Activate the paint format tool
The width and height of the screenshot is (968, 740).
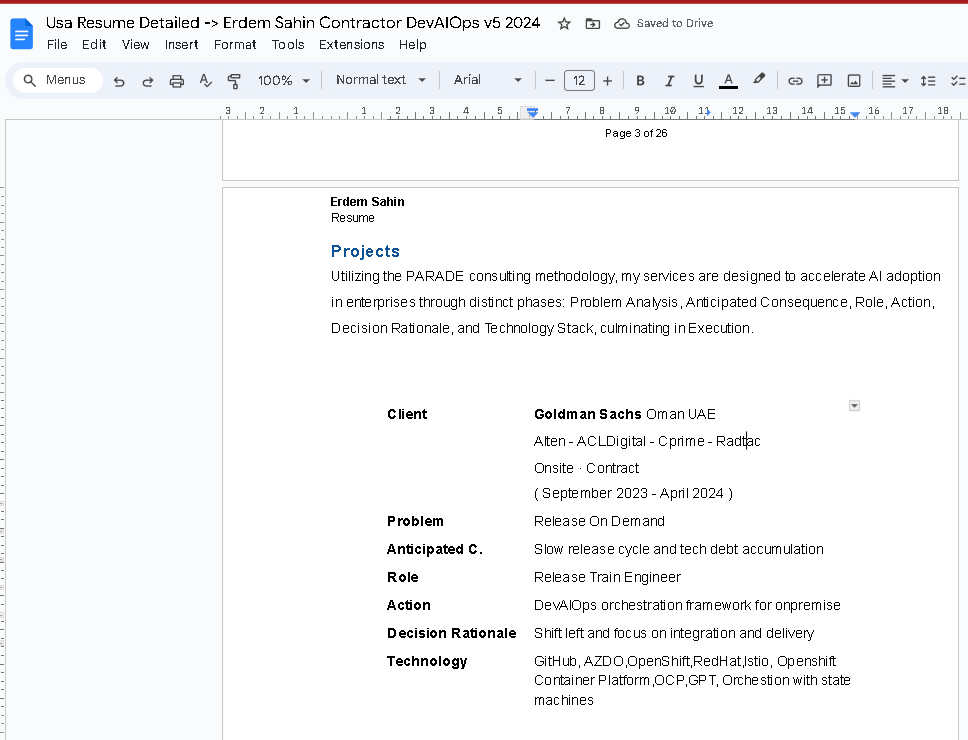pyautogui.click(x=234, y=81)
